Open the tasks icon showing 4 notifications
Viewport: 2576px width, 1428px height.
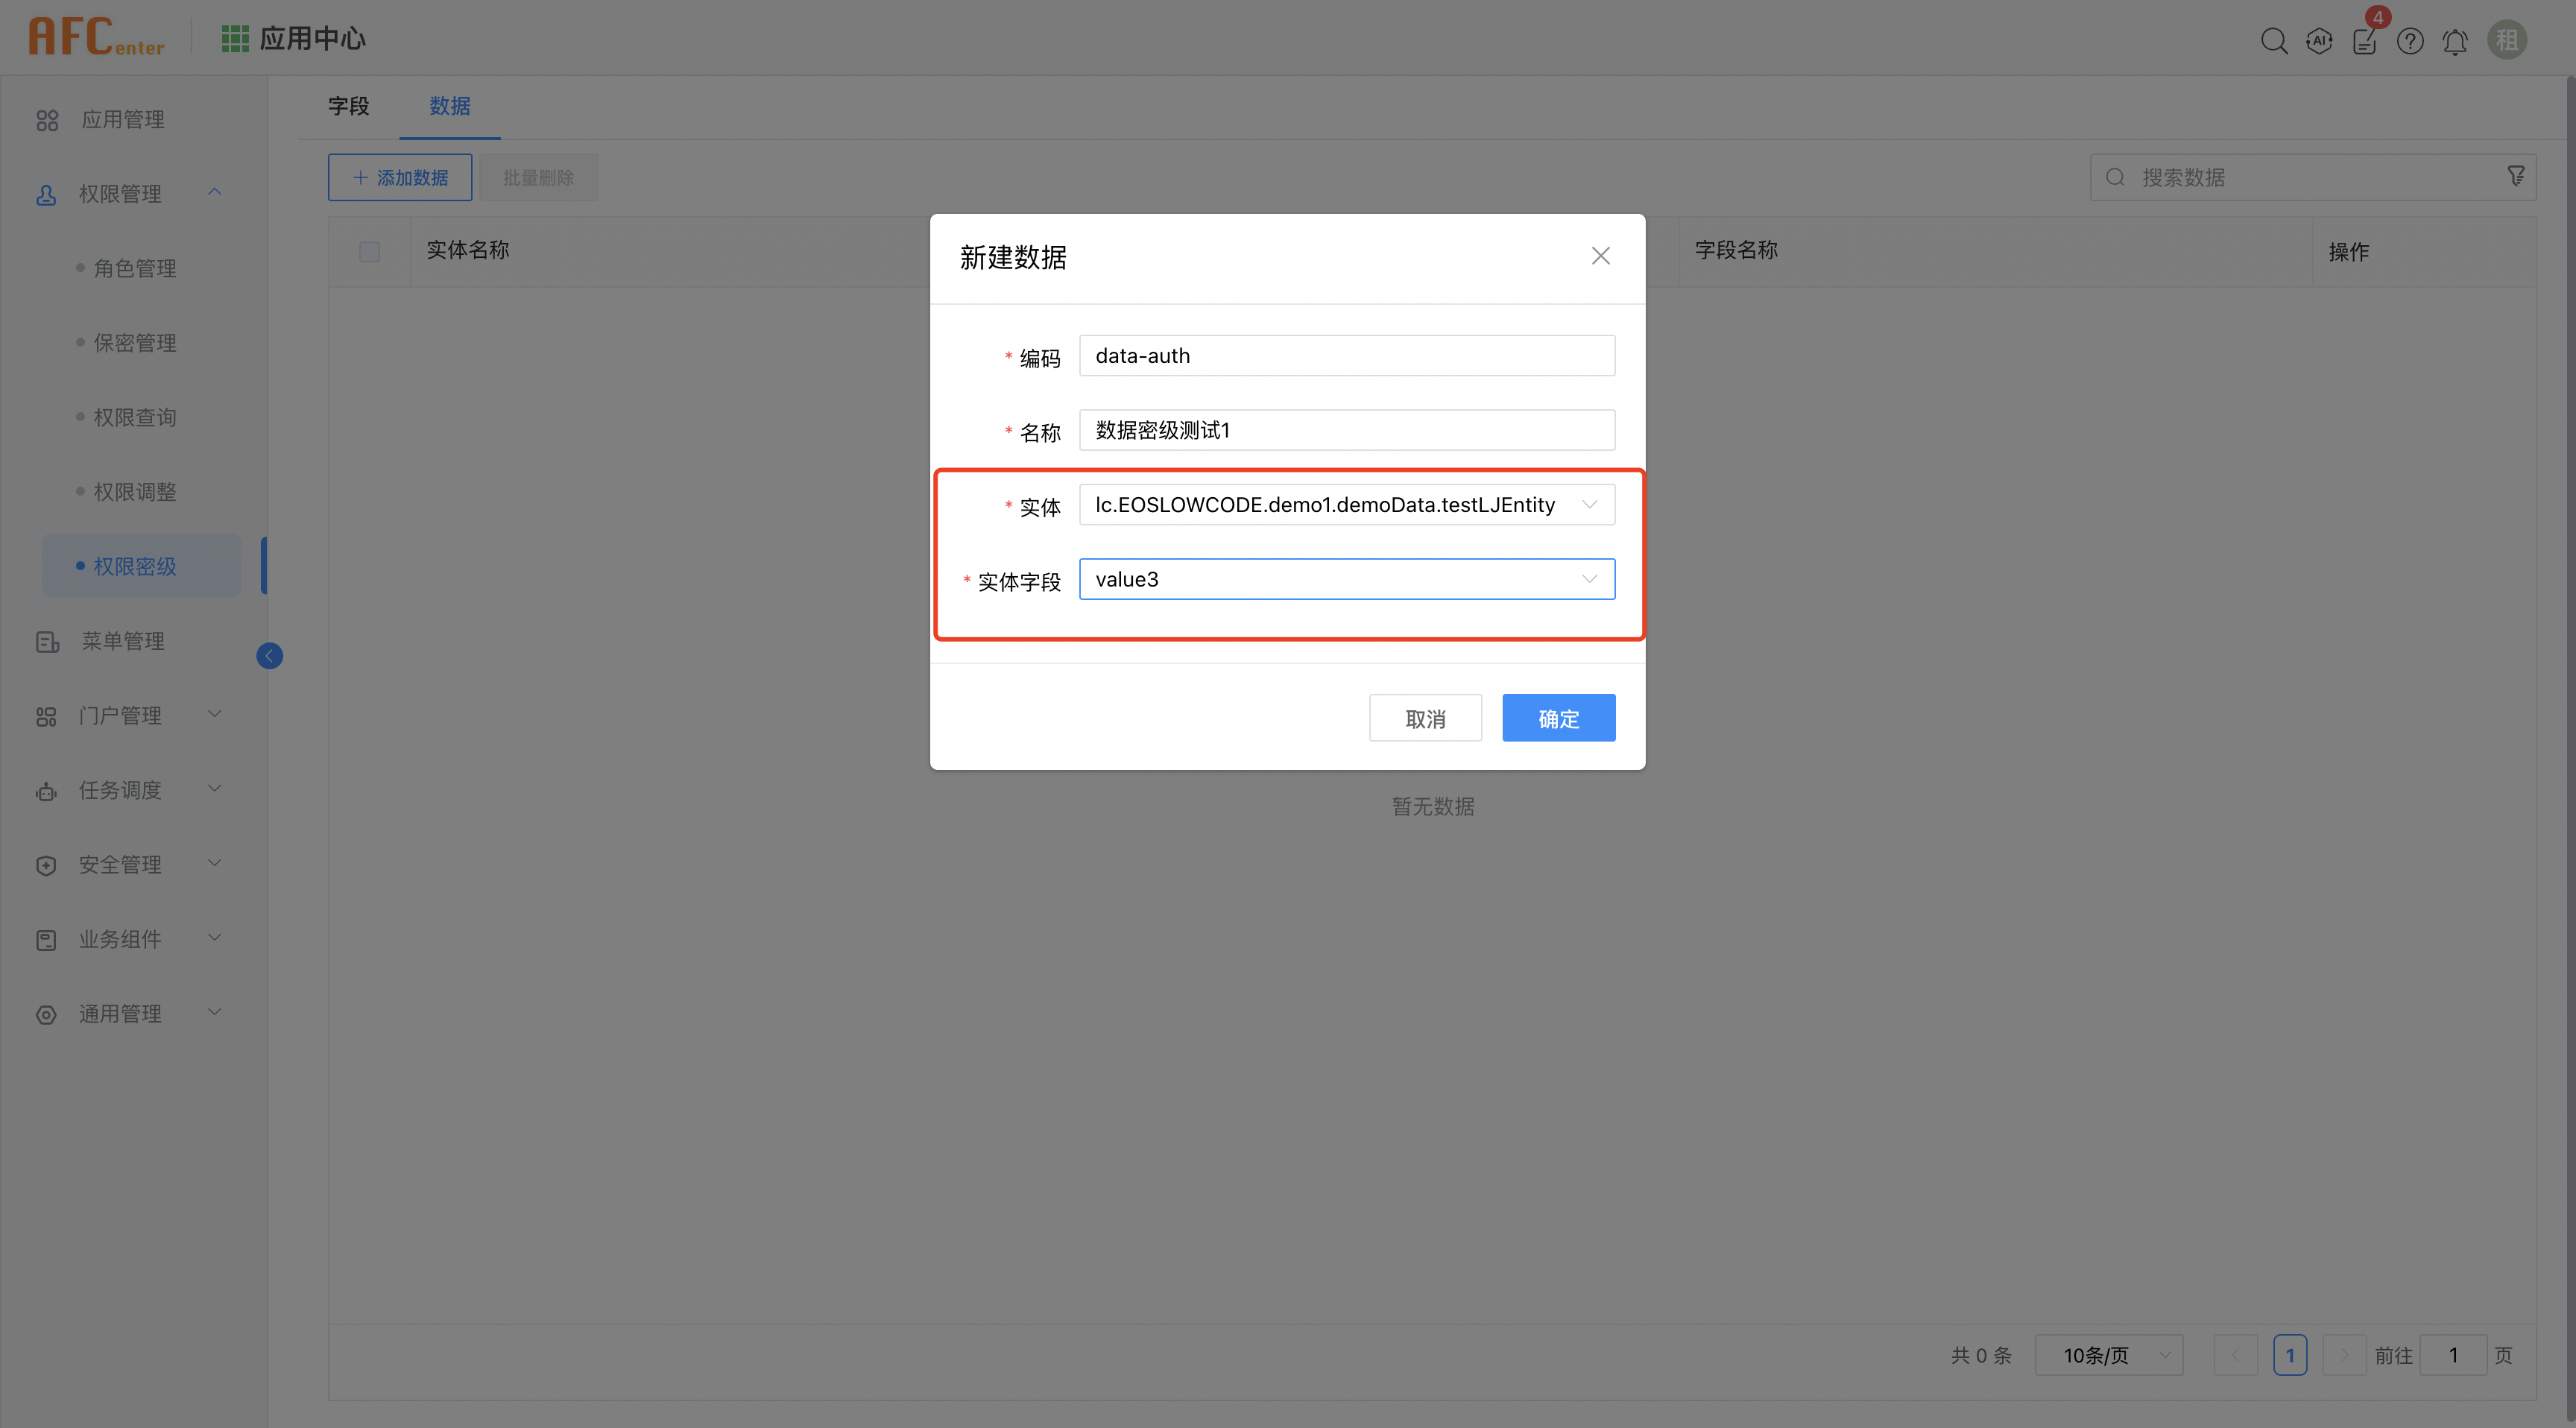pos(2365,41)
